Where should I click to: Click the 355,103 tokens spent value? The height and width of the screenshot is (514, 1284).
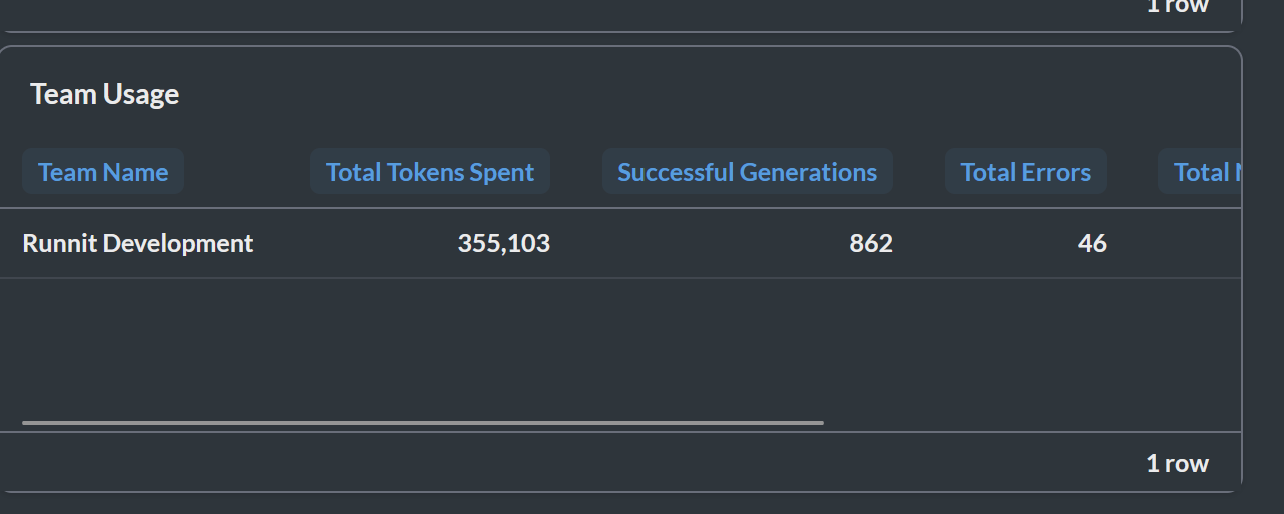pyautogui.click(x=504, y=243)
